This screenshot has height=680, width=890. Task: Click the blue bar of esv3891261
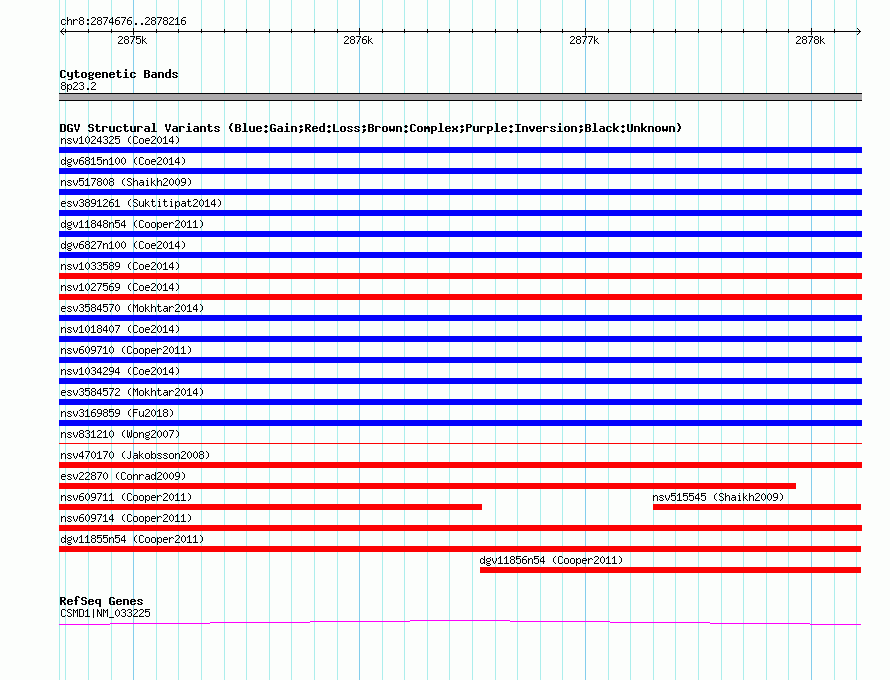[x=460, y=213]
